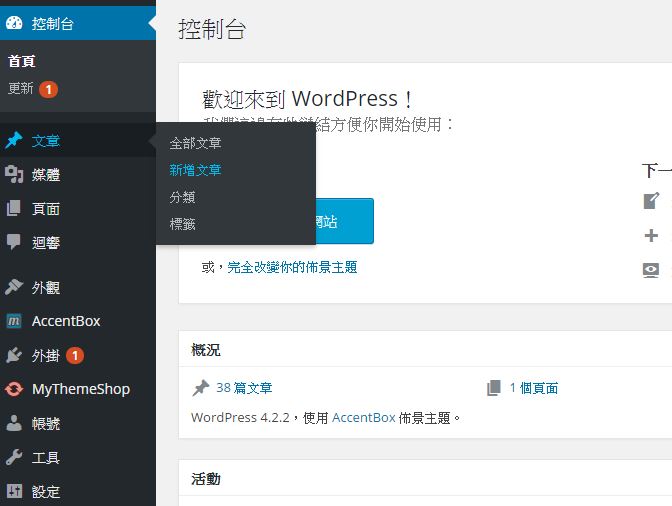
Task: Click pages icon next to 1 個頁面
Action: [x=494, y=388]
